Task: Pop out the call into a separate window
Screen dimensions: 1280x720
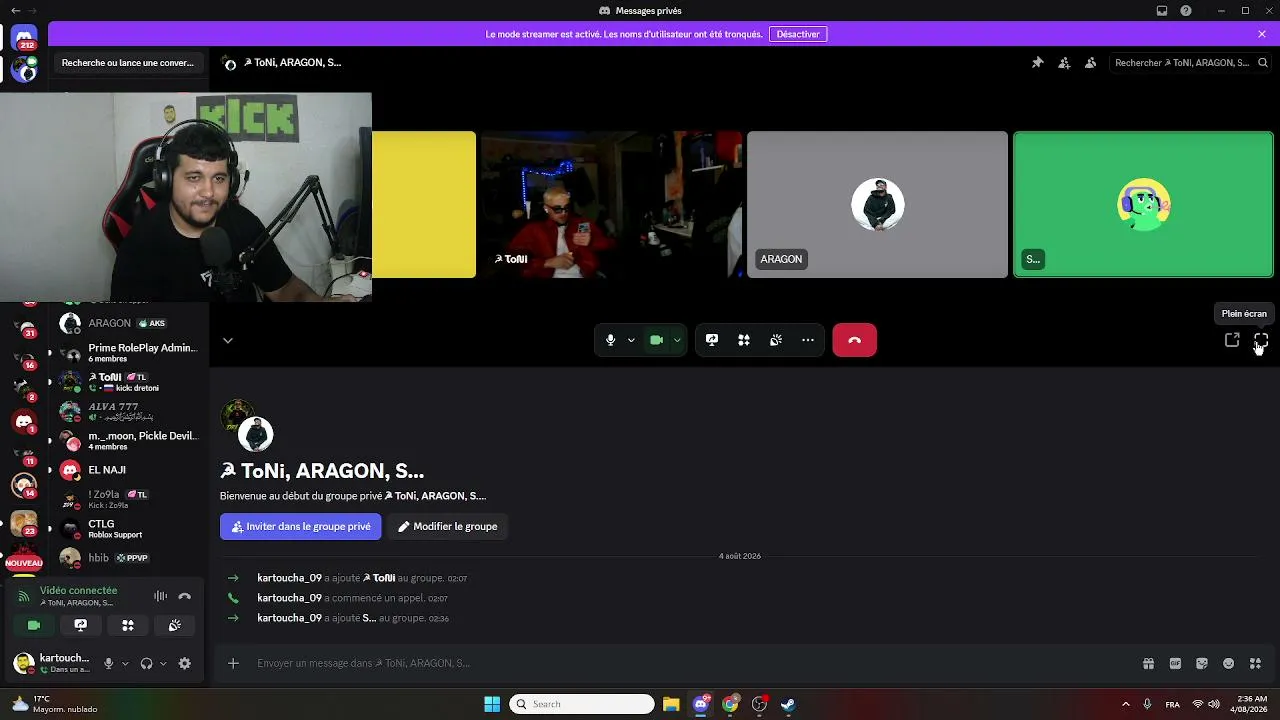Action: pyautogui.click(x=1232, y=340)
